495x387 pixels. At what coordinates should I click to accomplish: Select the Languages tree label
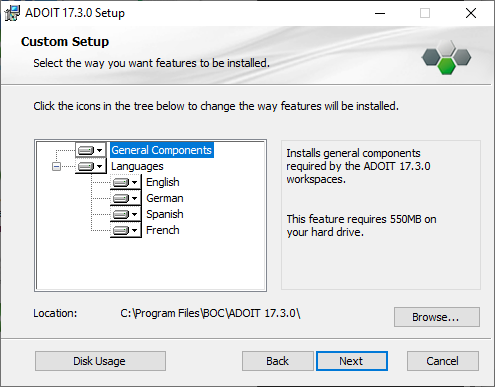[x=137, y=166]
